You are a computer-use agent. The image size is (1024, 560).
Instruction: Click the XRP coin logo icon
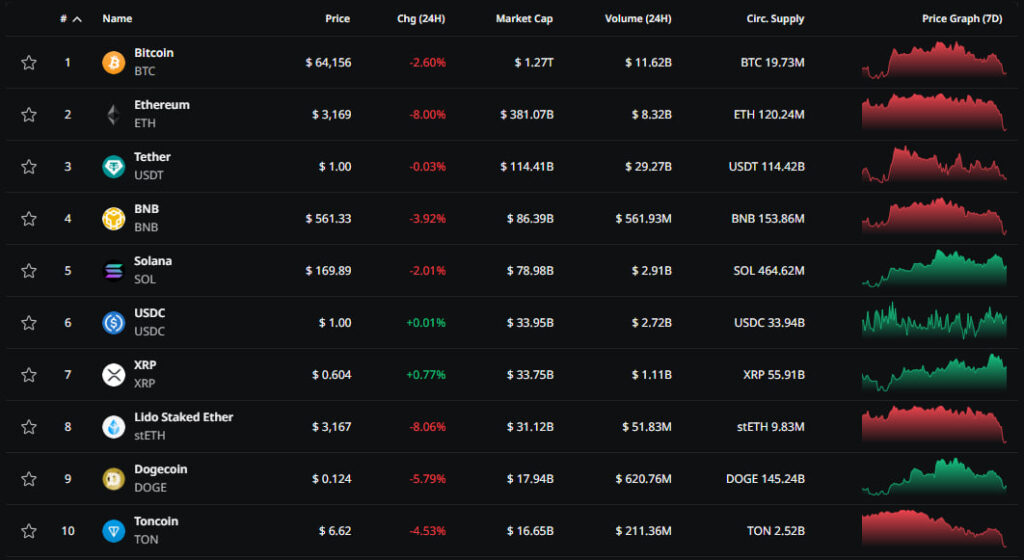[x=114, y=375]
